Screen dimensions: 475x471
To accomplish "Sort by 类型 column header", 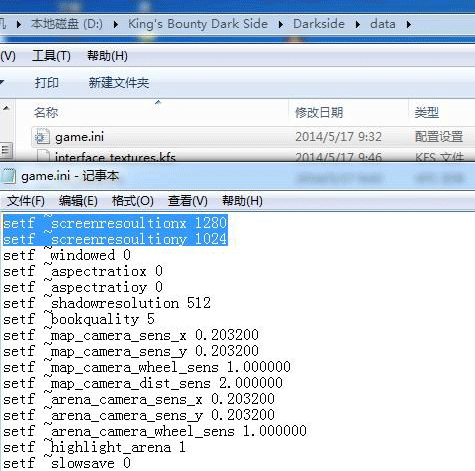I will (427, 112).
